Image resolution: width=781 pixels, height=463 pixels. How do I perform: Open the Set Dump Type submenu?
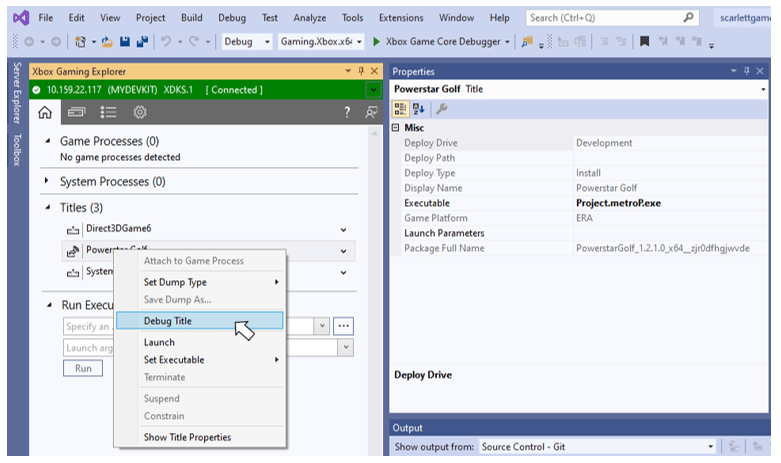(199, 282)
